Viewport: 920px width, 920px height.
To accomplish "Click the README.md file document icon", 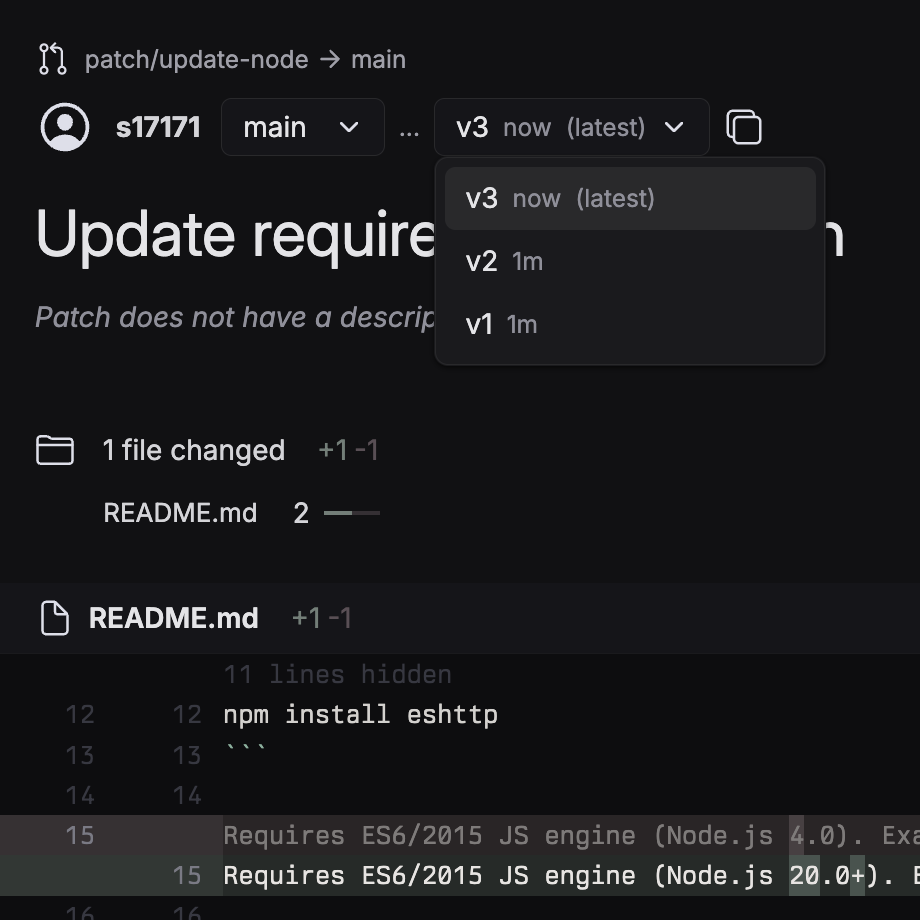I will (x=55, y=618).
